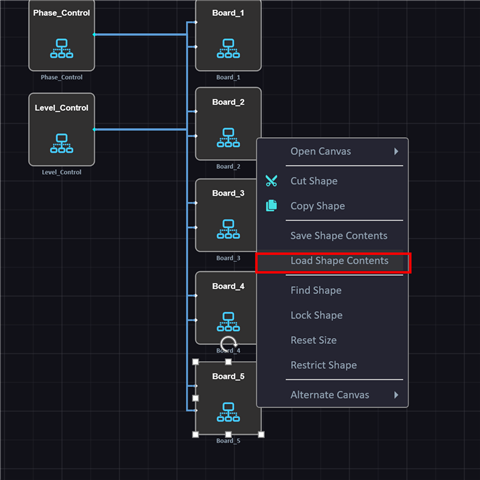Select the Level_Control hierarchy icon

click(x=62, y=143)
